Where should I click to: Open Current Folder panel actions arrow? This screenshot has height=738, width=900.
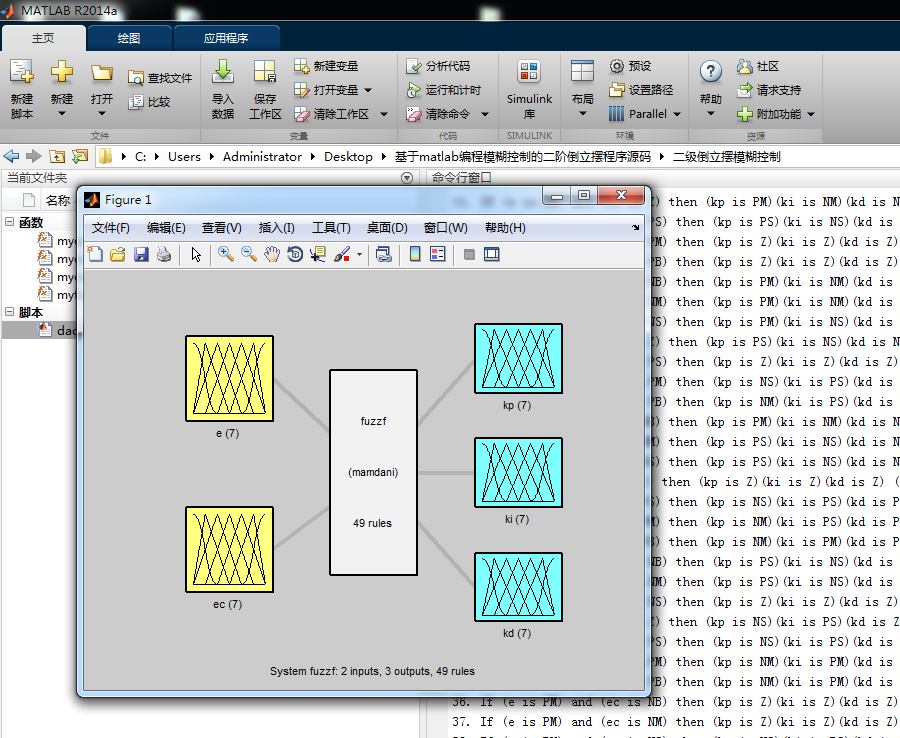tap(407, 178)
